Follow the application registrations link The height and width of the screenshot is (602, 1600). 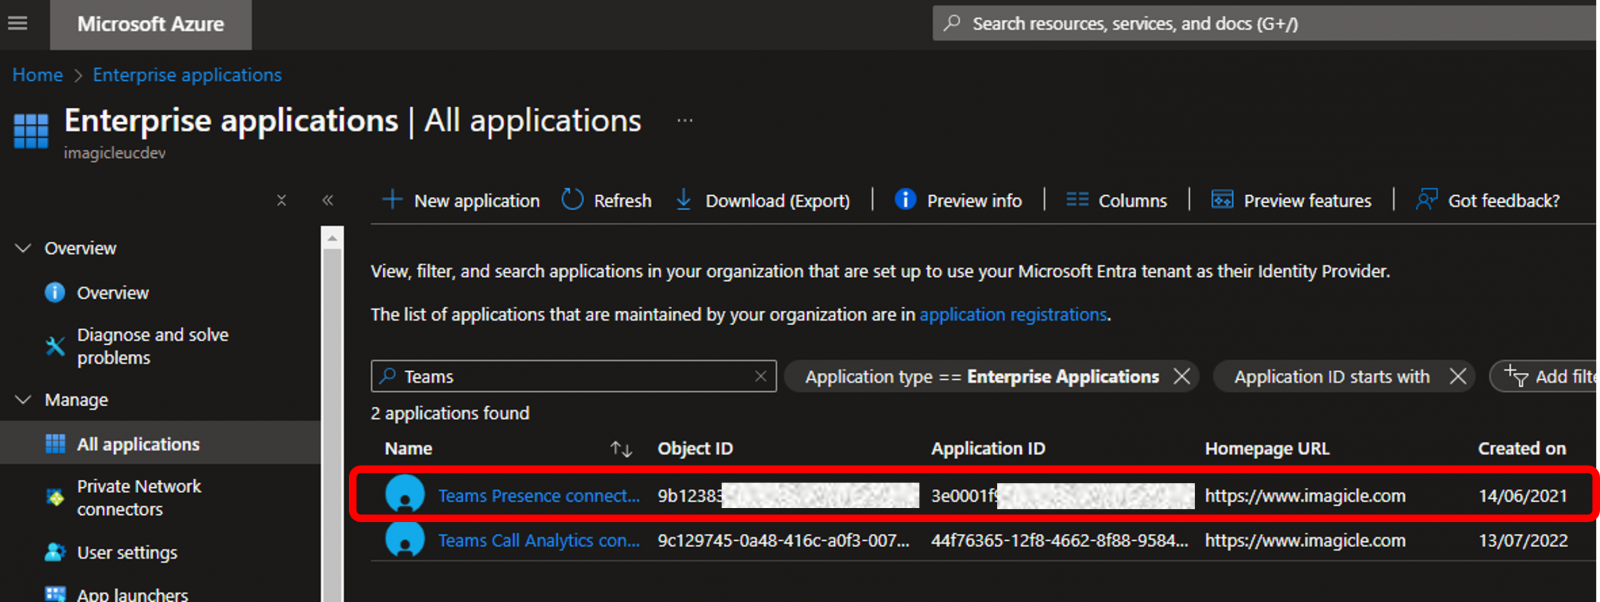1013,314
